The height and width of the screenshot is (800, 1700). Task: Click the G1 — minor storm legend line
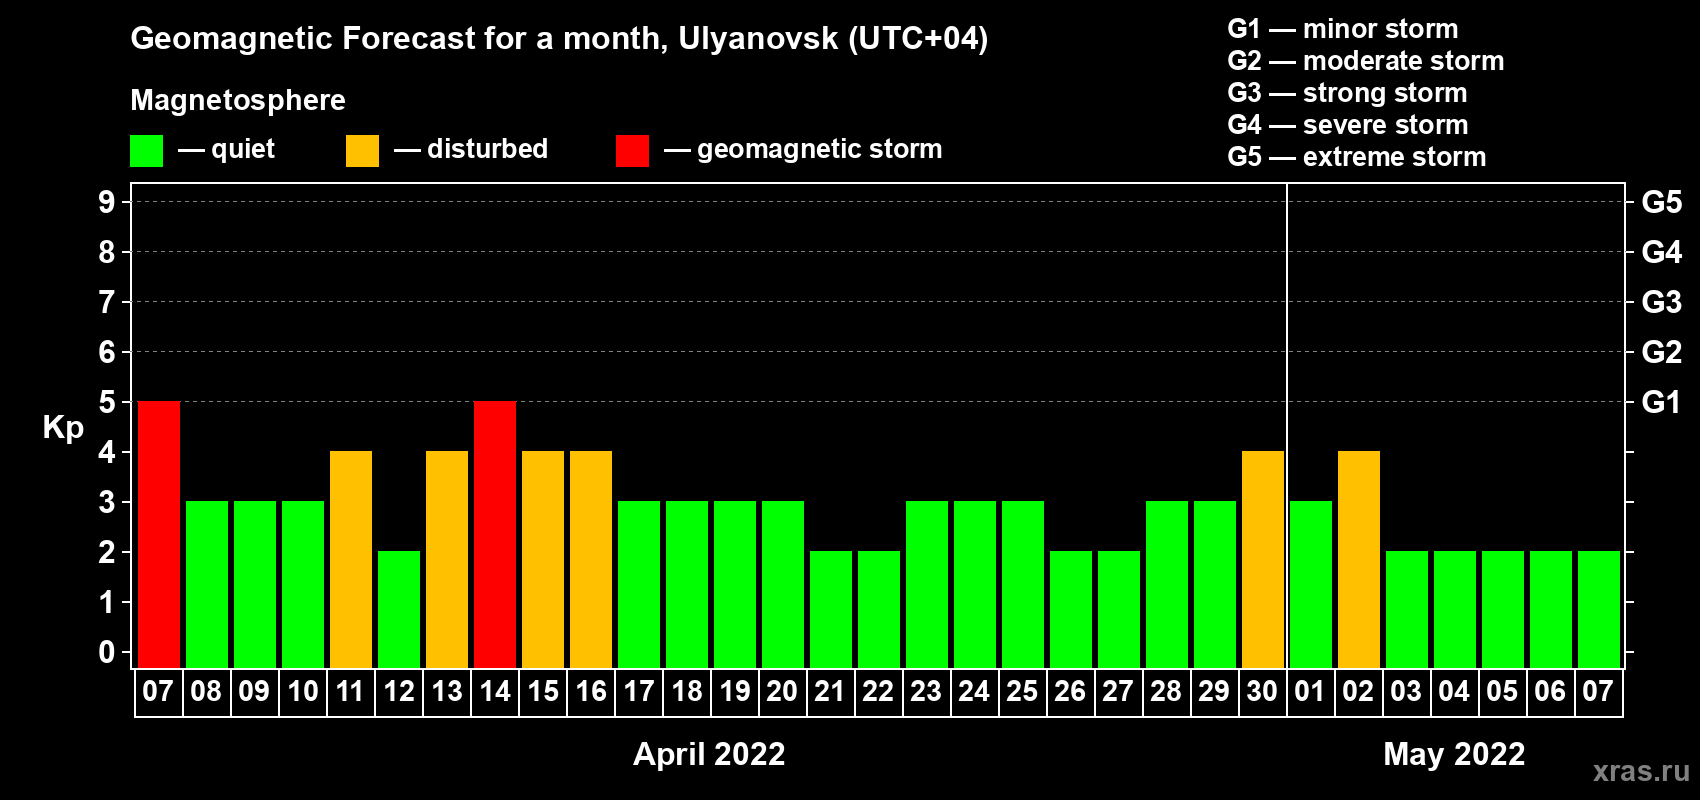tap(1343, 29)
